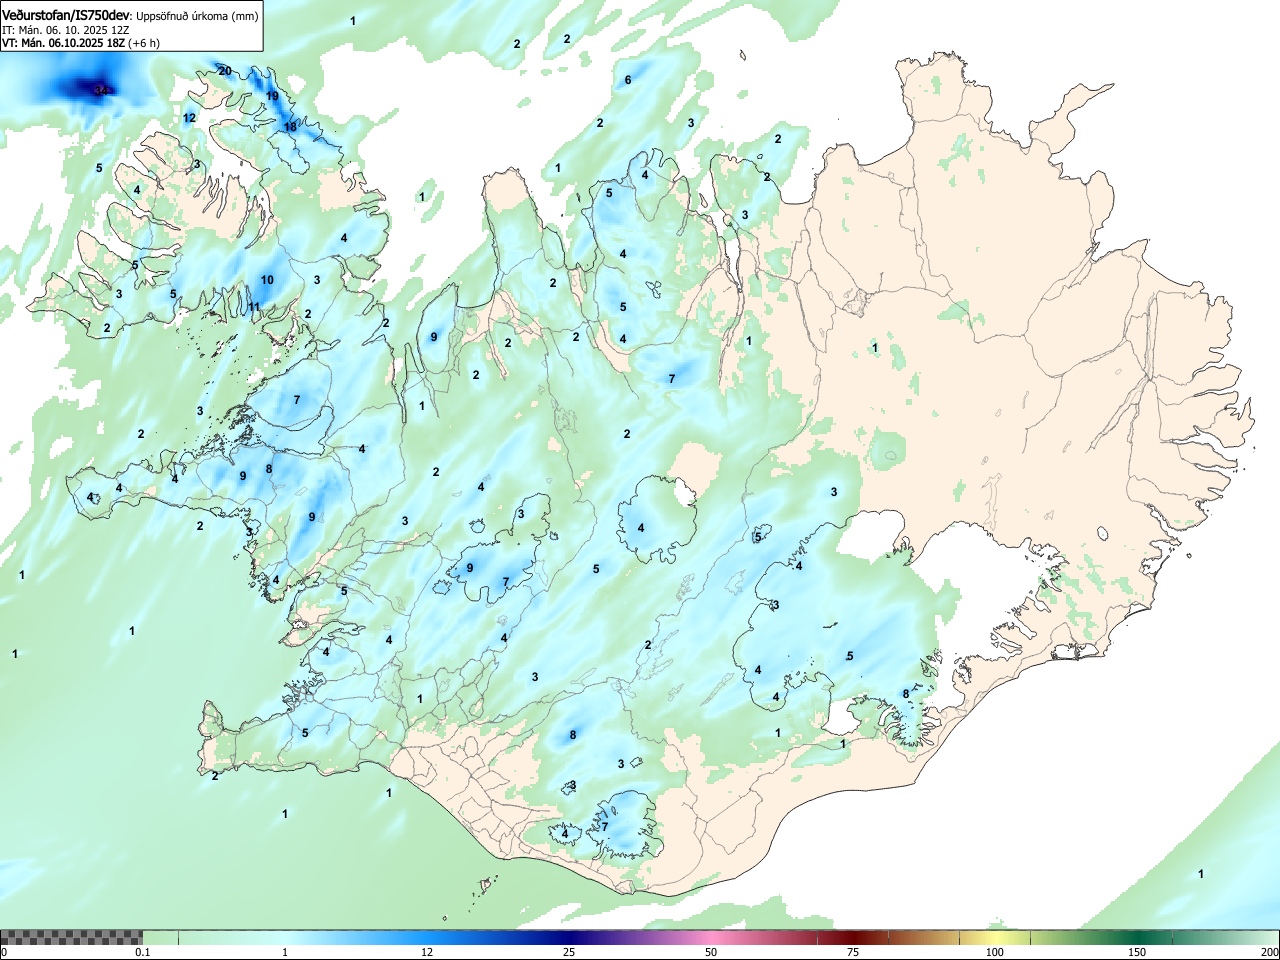
Task: Click the 10 precipitation value on the map
Action: [267, 280]
